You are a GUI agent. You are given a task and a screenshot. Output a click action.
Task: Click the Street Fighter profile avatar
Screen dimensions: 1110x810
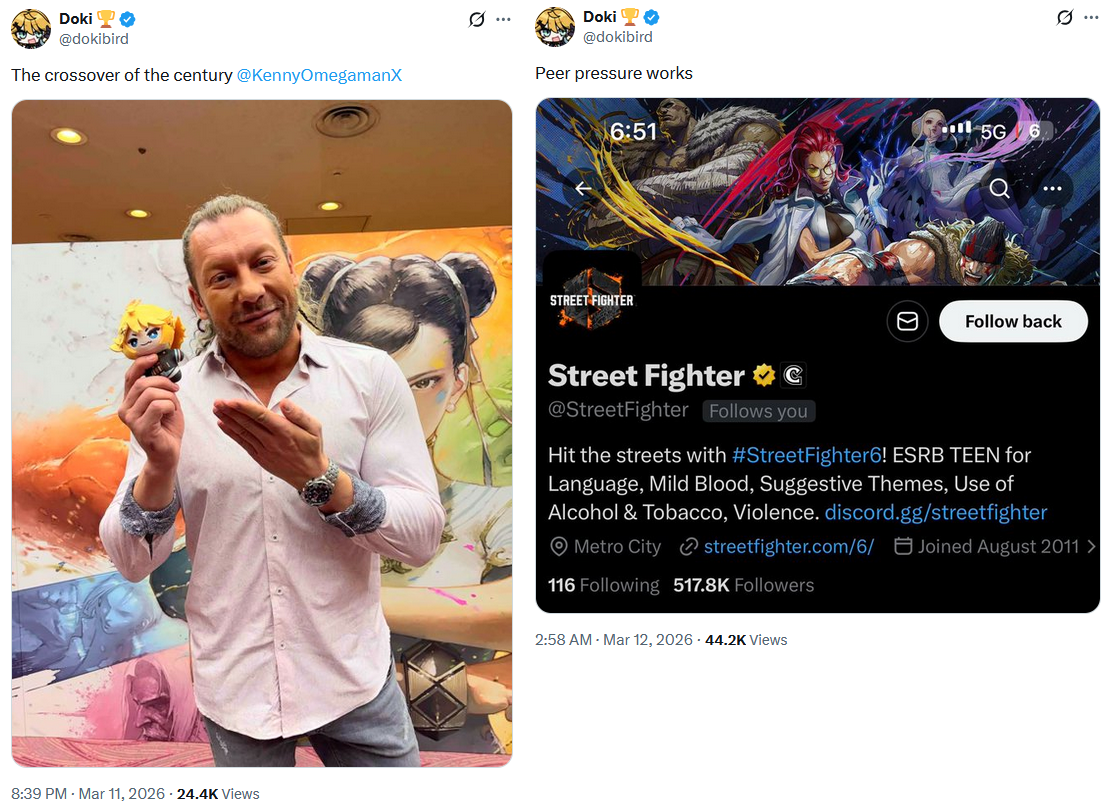[592, 301]
